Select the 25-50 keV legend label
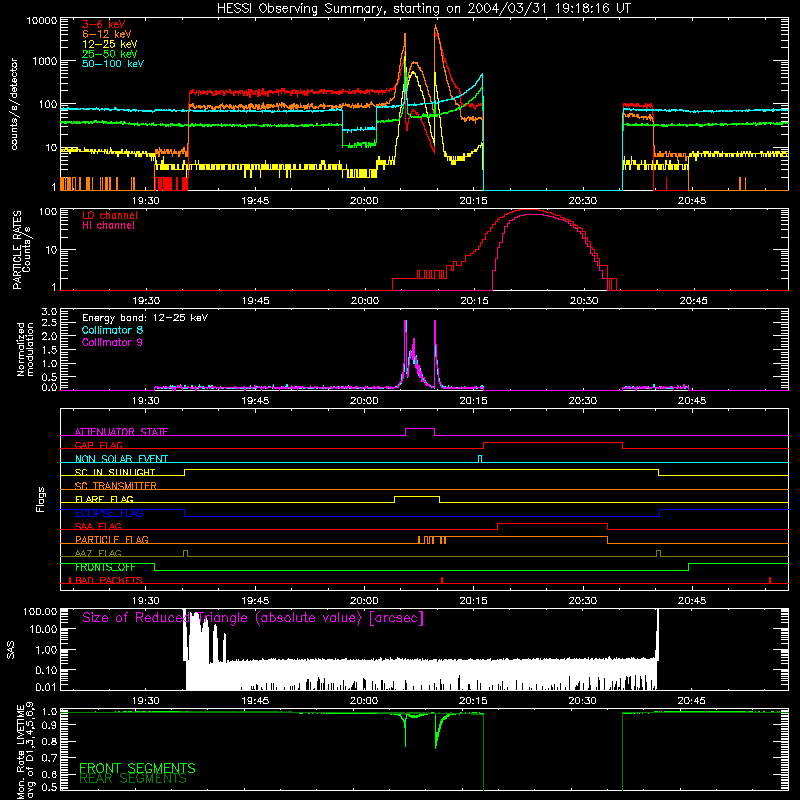 pyautogui.click(x=110, y=54)
